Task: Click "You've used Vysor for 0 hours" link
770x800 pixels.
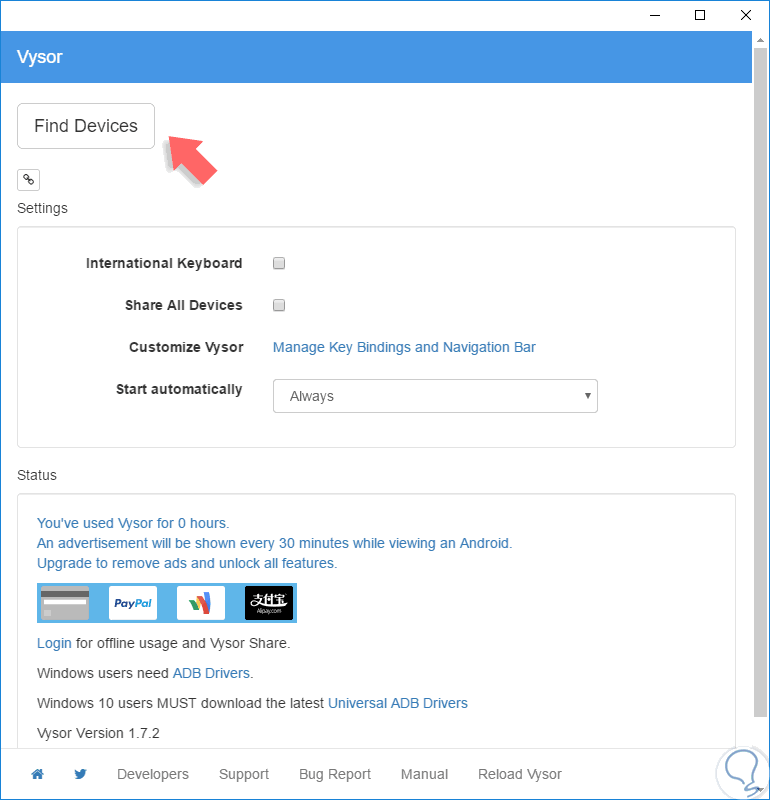Action: pos(133,523)
